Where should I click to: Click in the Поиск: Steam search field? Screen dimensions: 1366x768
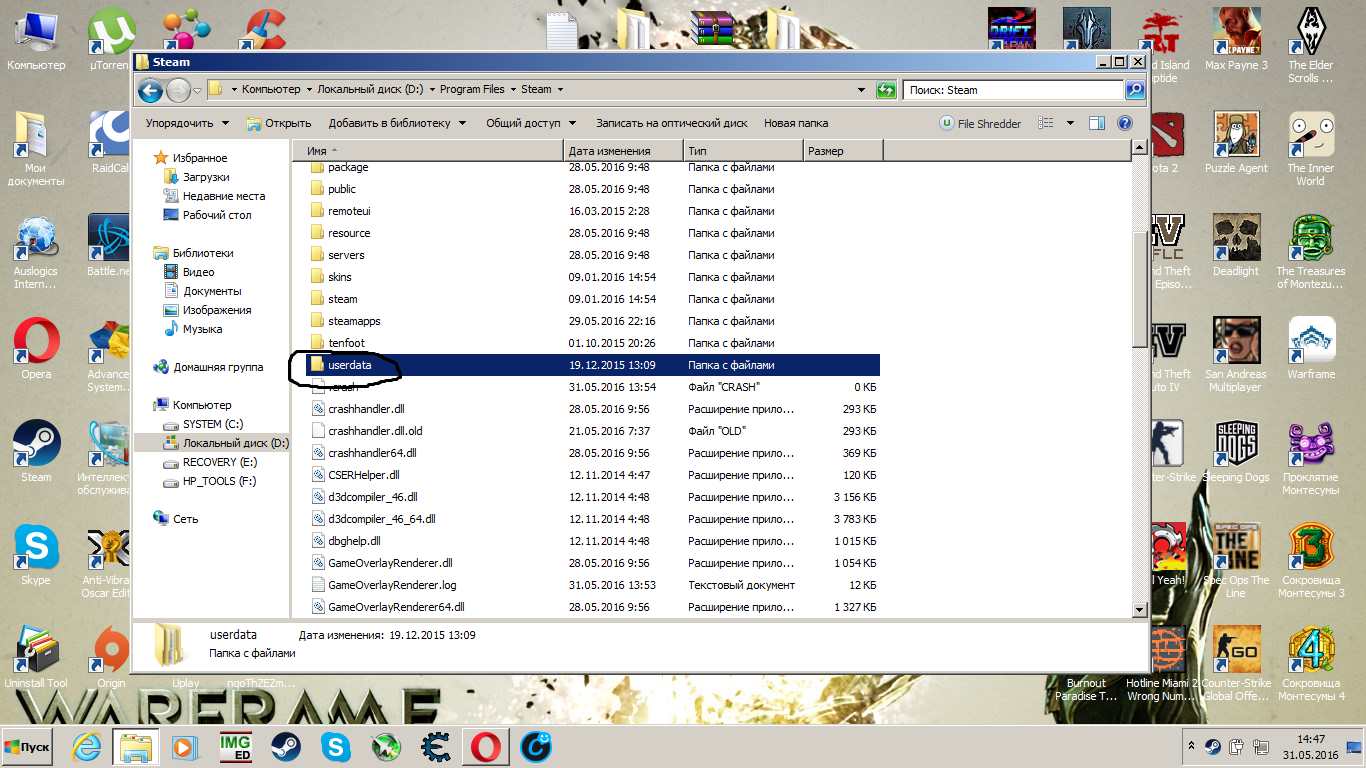pyautogui.click(x=1013, y=90)
